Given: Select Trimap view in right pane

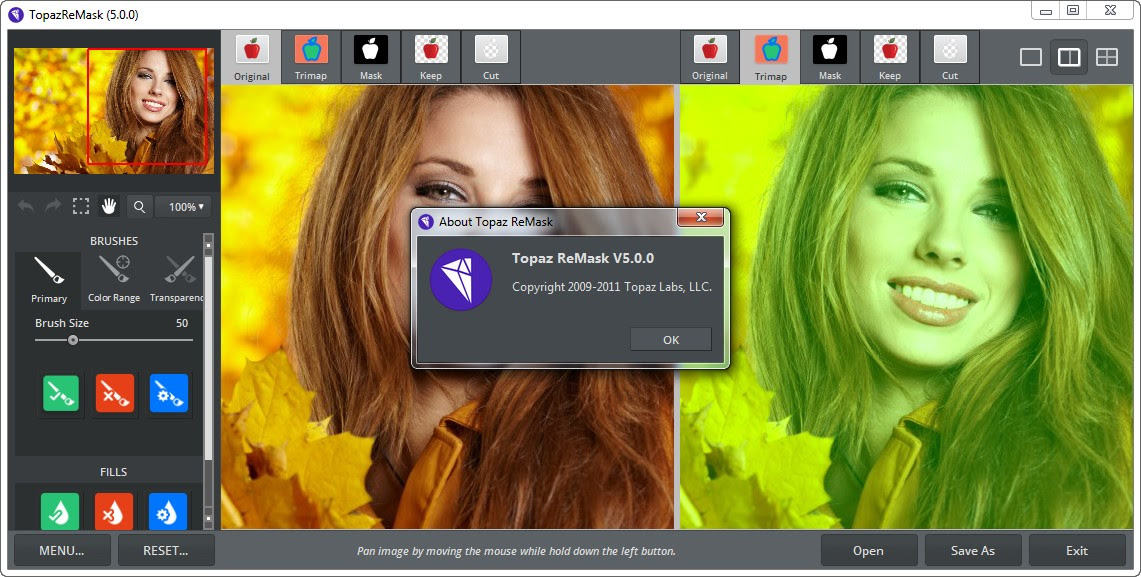Looking at the screenshot, I should pos(771,57).
